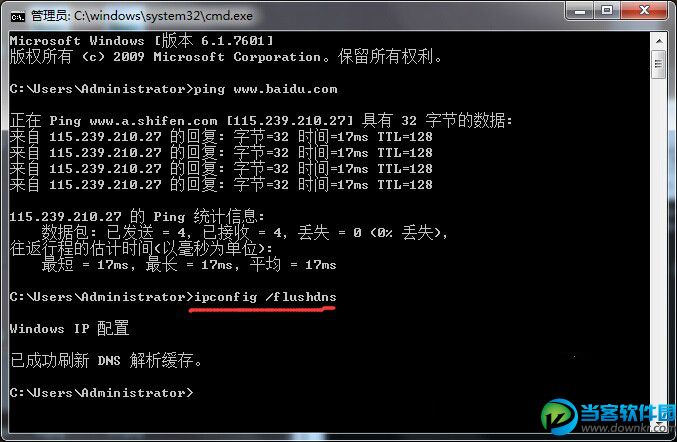Click the Windows IP 配置 output line
Image resolution: width=677 pixels, height=442 pixels.
(x=70, y=328)
